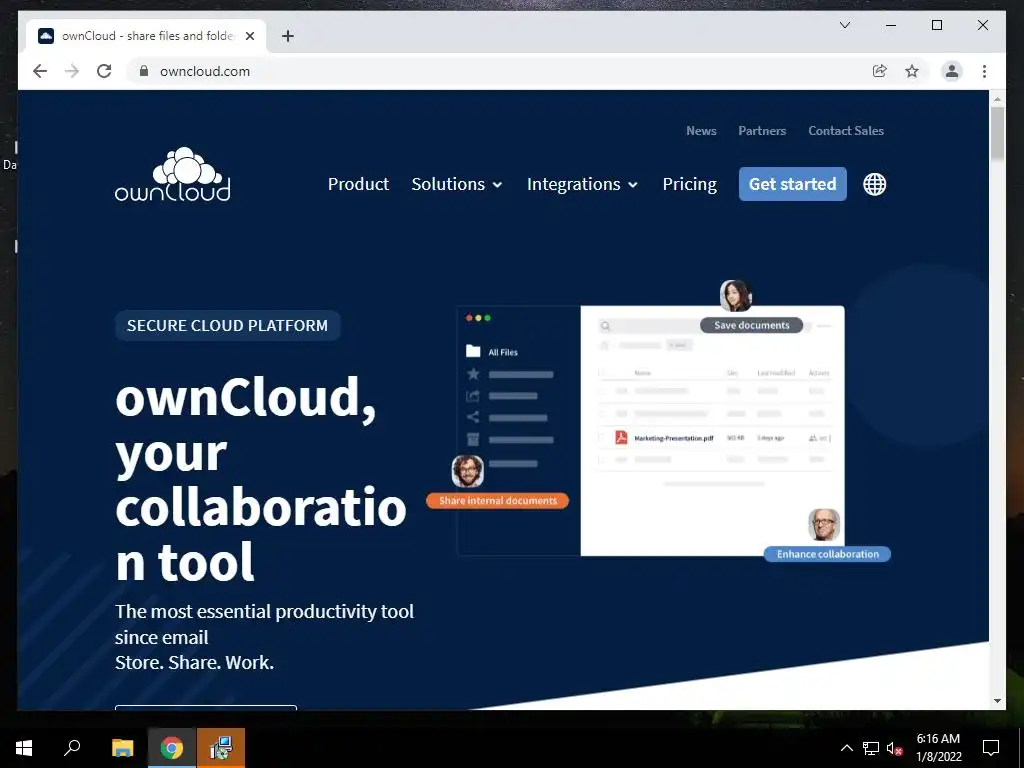This screenshot has height=768, width=1024.
Task: Open the Partners link
Action: coord(762,131)
